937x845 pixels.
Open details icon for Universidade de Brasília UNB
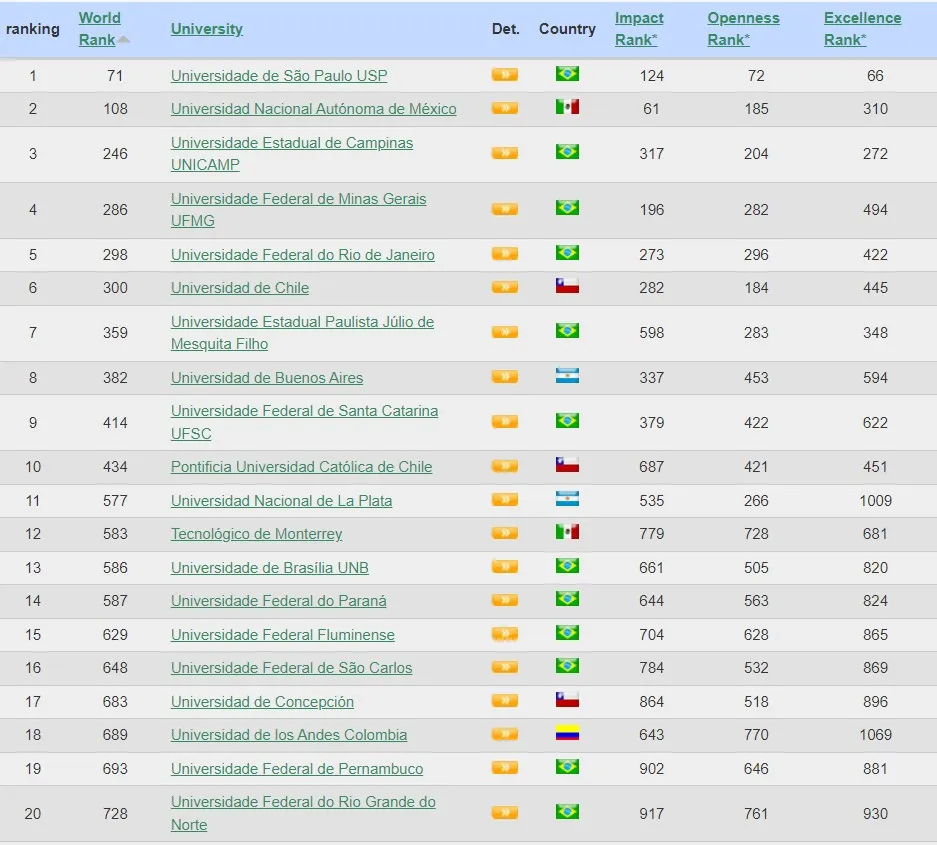[x=505, y=567]
